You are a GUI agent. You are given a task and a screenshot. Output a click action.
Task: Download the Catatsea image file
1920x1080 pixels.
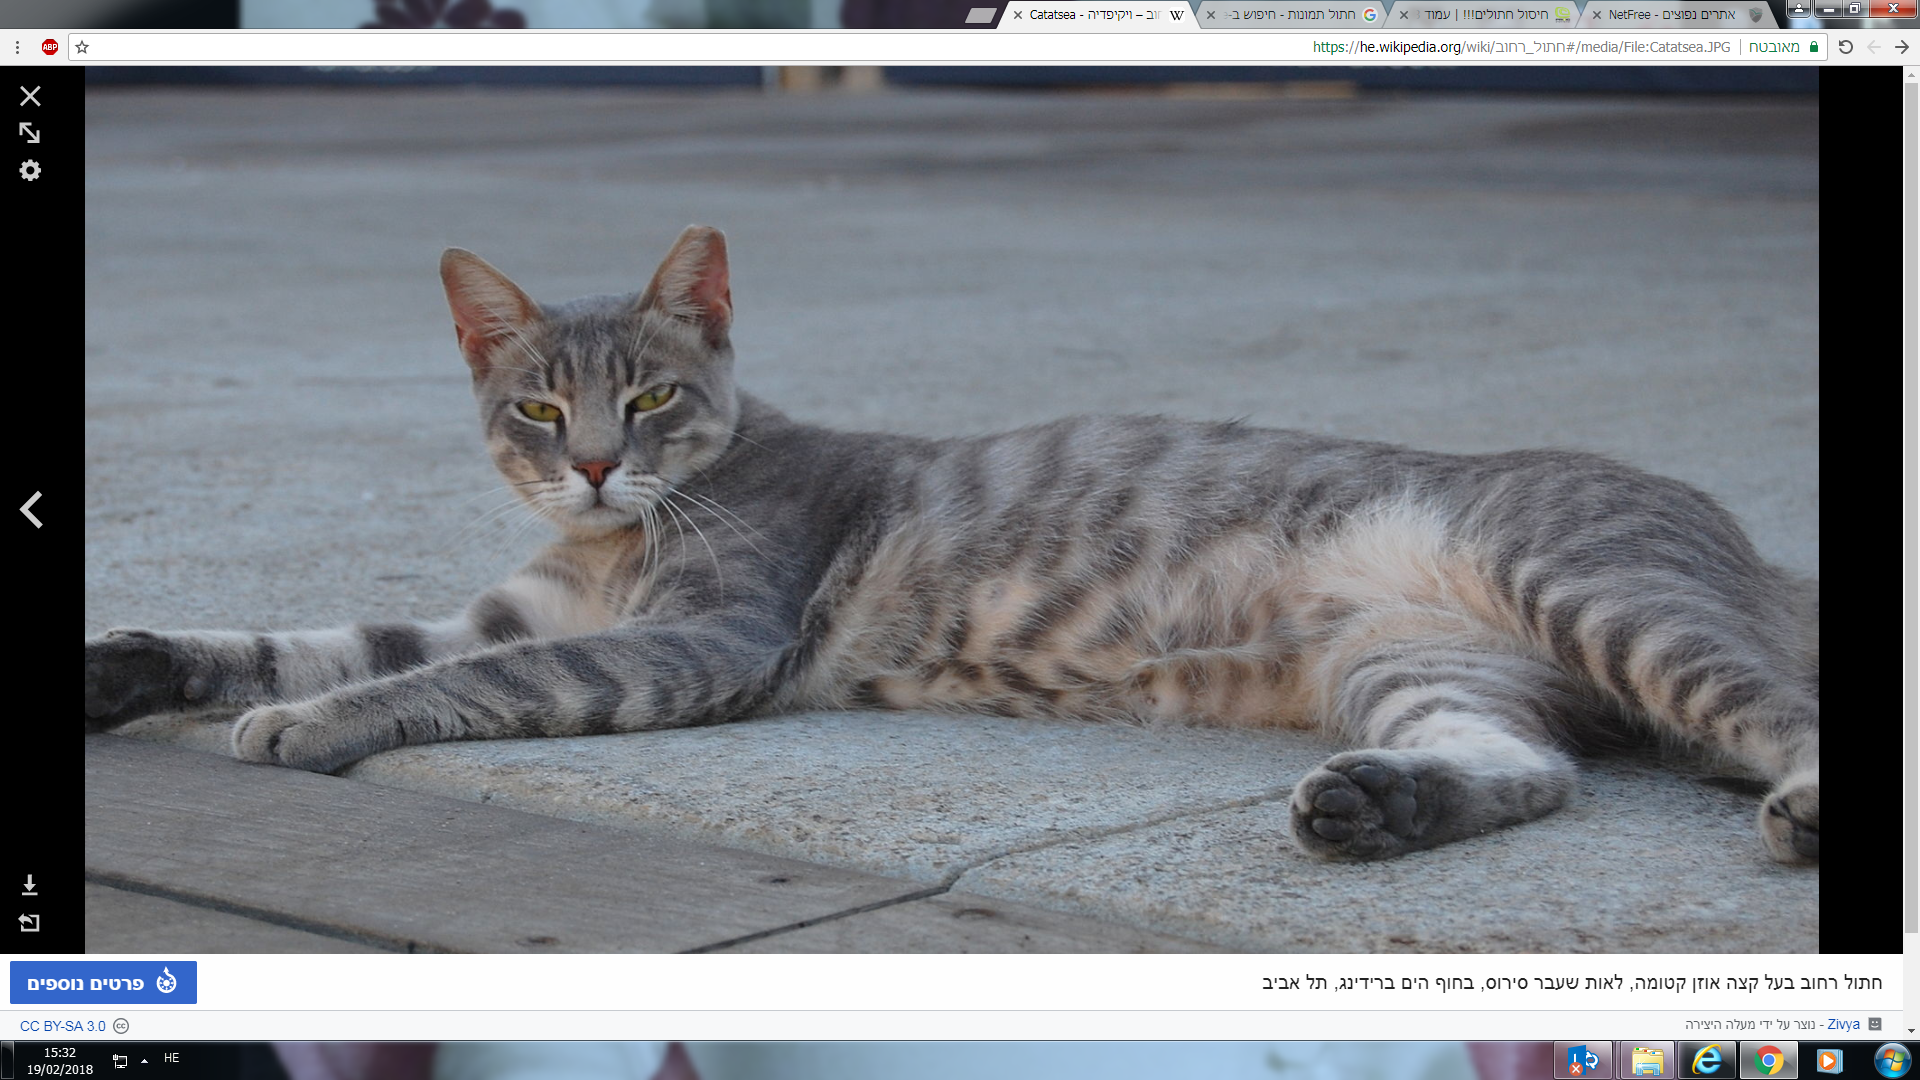30,885
